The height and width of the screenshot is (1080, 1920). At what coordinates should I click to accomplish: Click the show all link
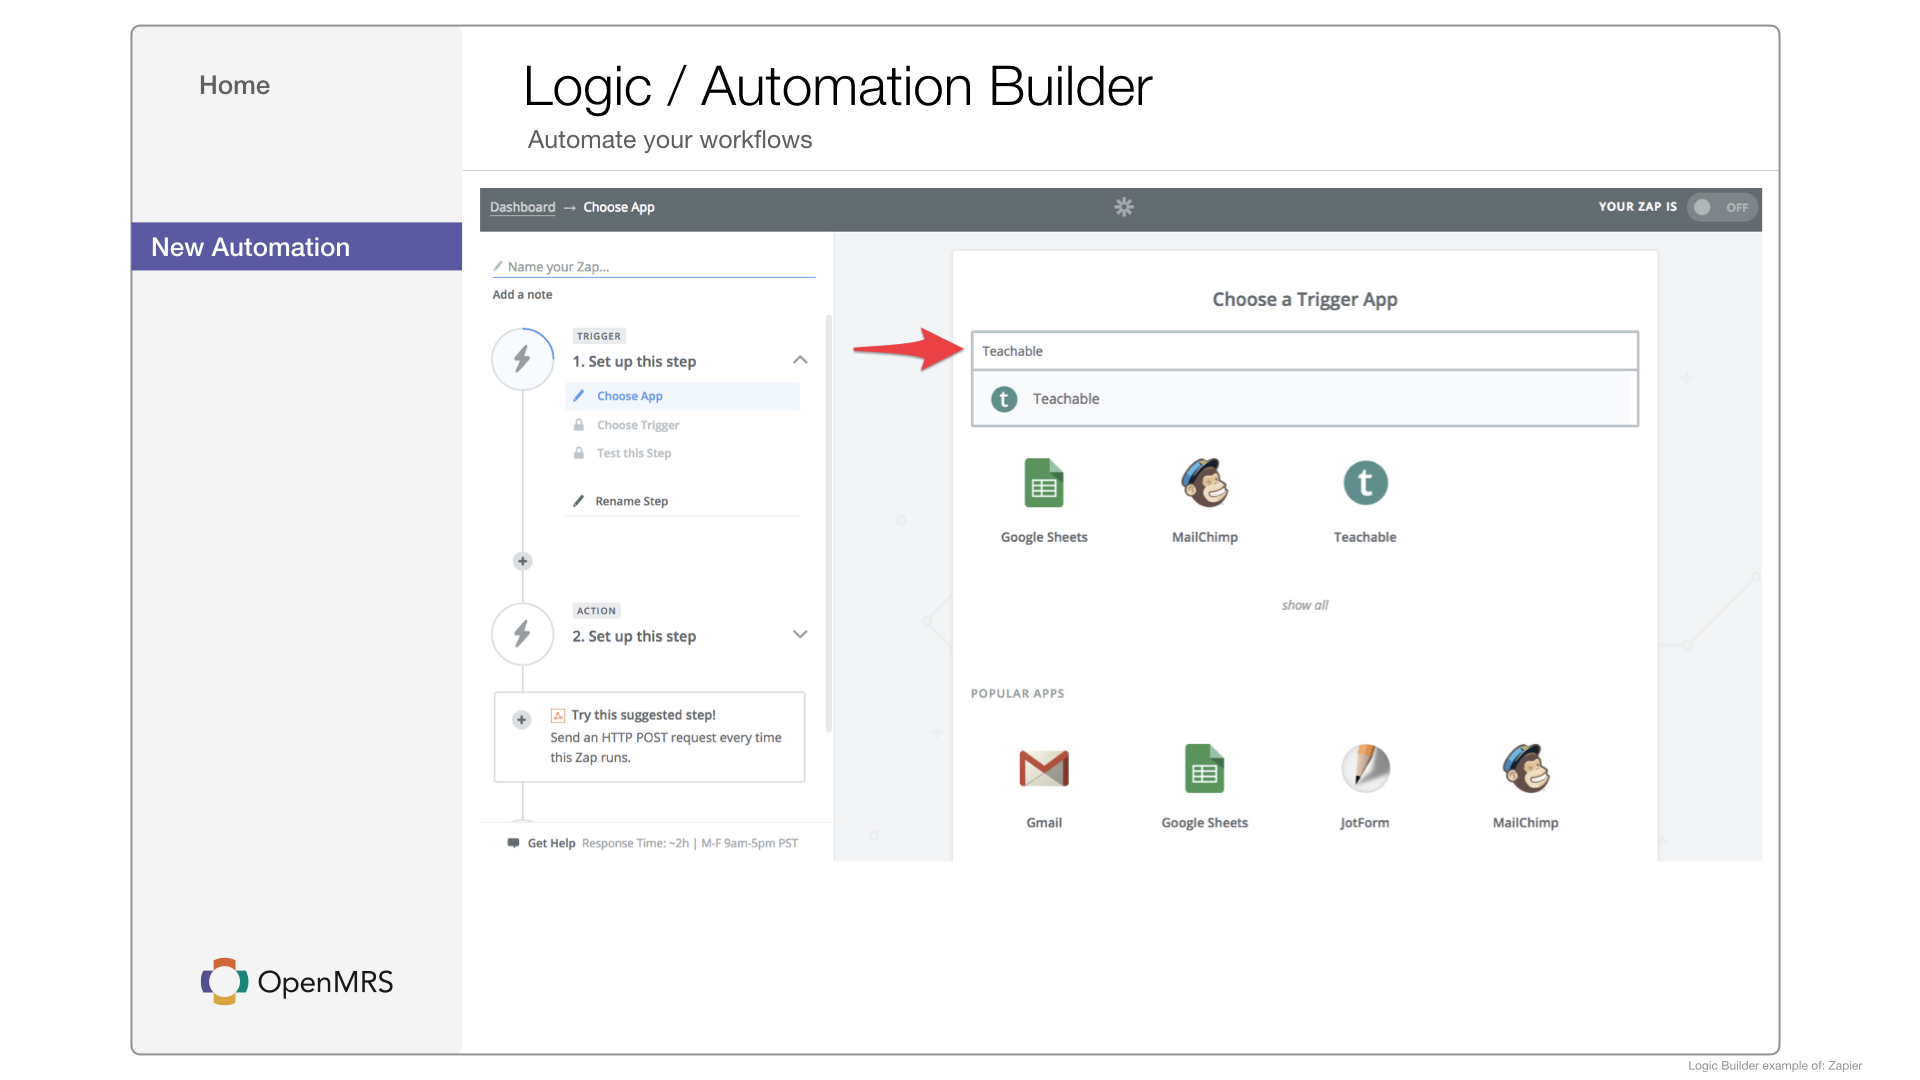coord(1305,605)
